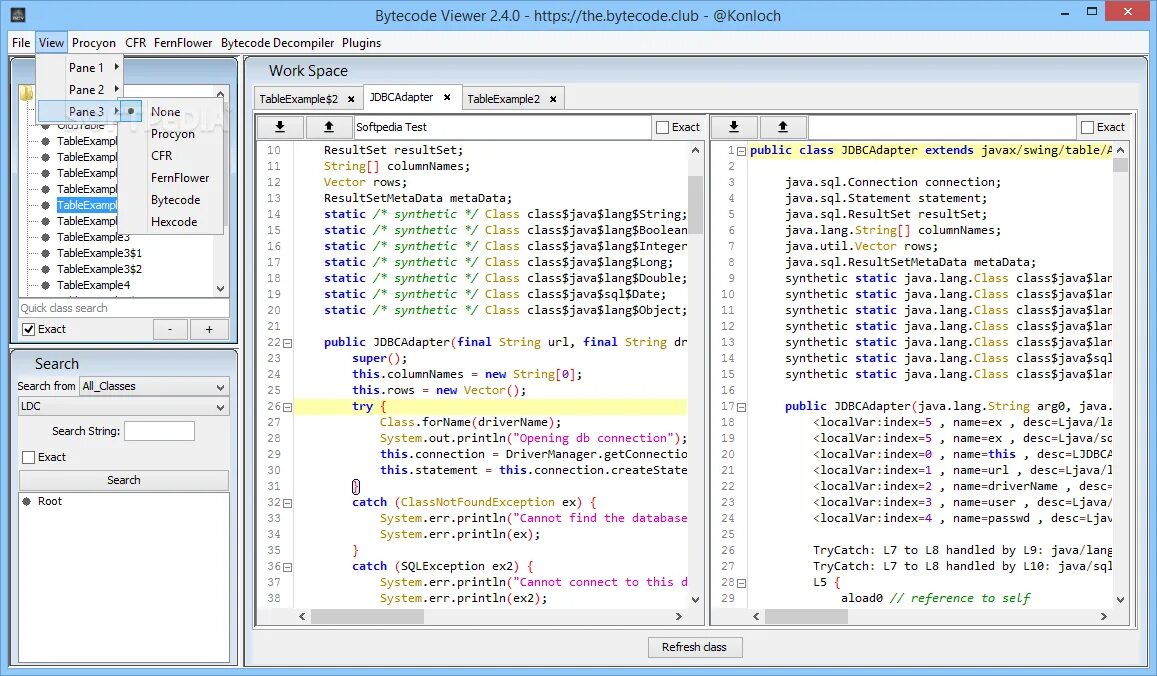
Task: Open the Procyon menu
Action: tap(94, 43)
